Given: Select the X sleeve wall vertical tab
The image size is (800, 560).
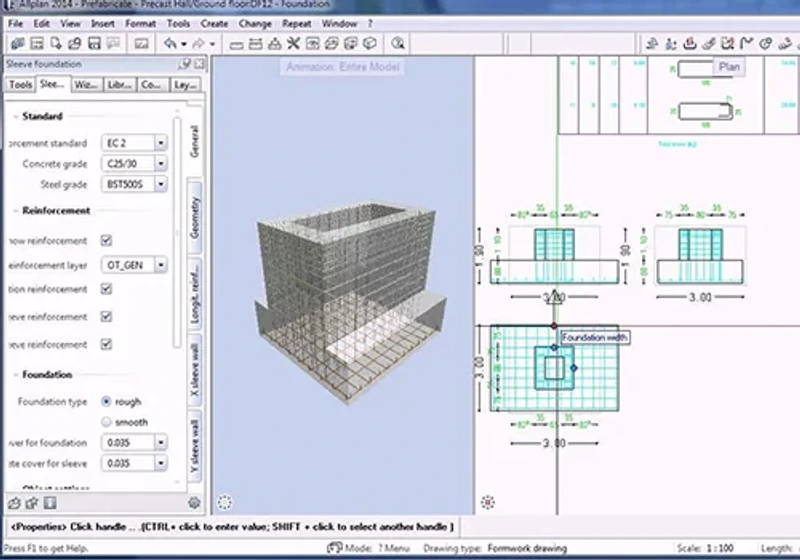Looking at the screenshot, I should (x=194, y=370).
